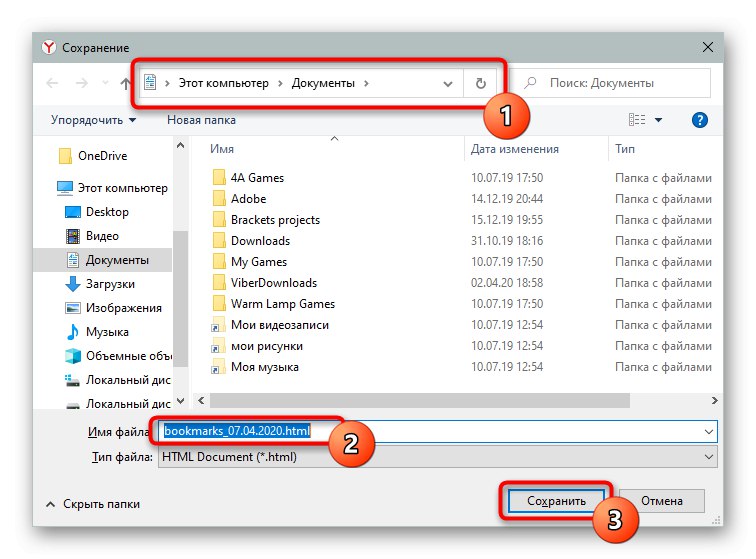The width and height of the screenshot is (756, 559).
Task: Open the Тип файла HTML Document dropdown
Action: (438, 457)
